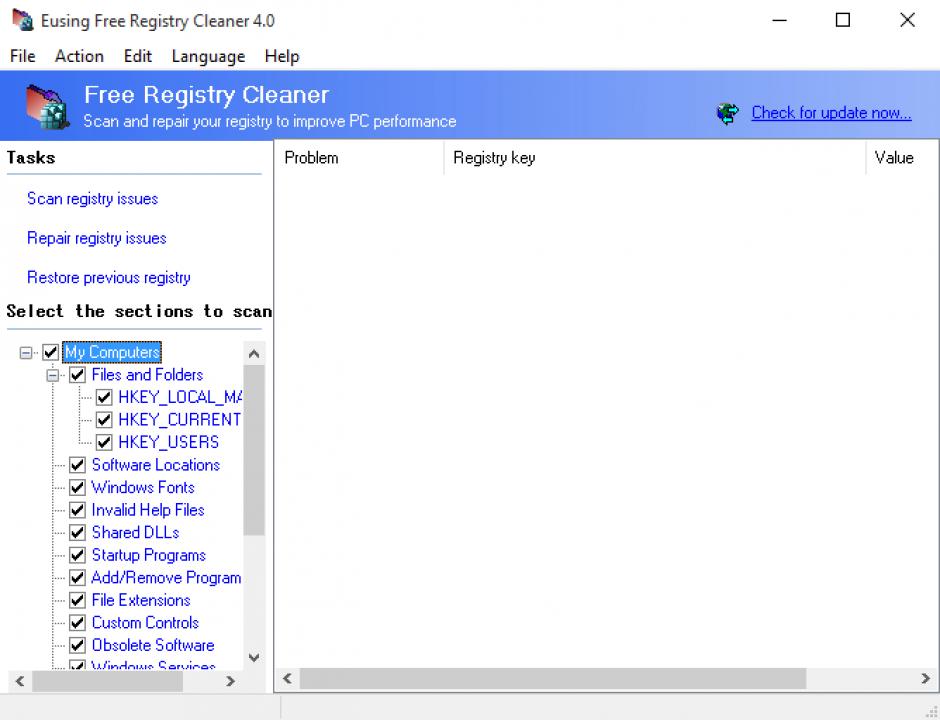Click the Registry Cleaner logo icon in banner

click(x=46, y=106)
